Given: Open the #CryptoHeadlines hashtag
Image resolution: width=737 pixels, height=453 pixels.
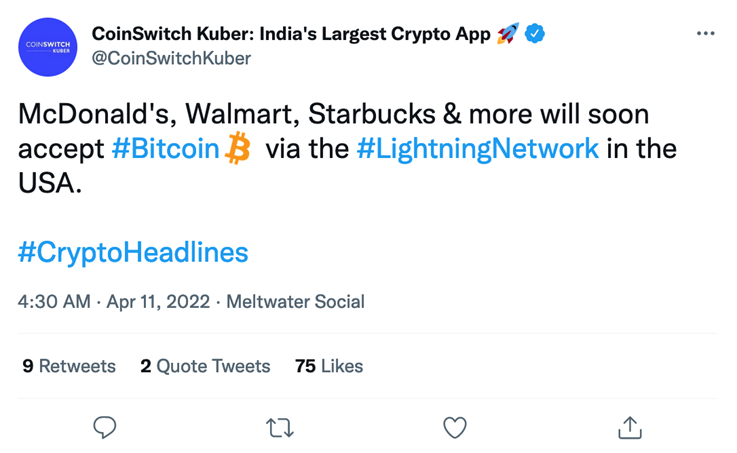Looking at the screenshot, I should pyautogui.click(x=133, y=252).
